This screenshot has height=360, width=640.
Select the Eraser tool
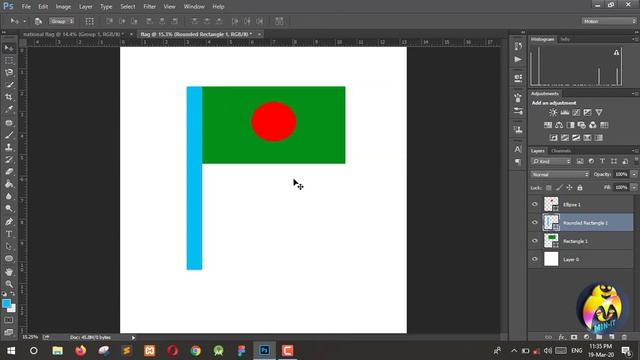pyautogui.click(x=9, y=171)
